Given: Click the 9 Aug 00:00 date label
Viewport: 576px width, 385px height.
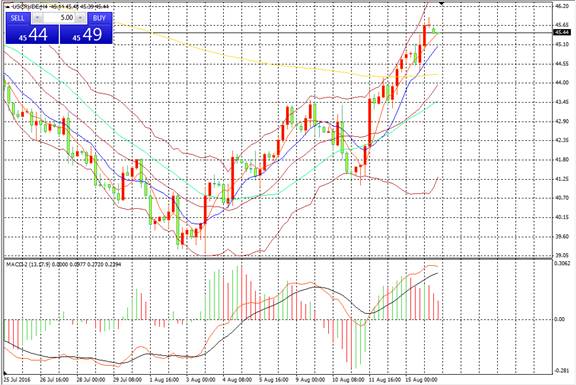Looking at the screenshot, I should coord(311,379).
